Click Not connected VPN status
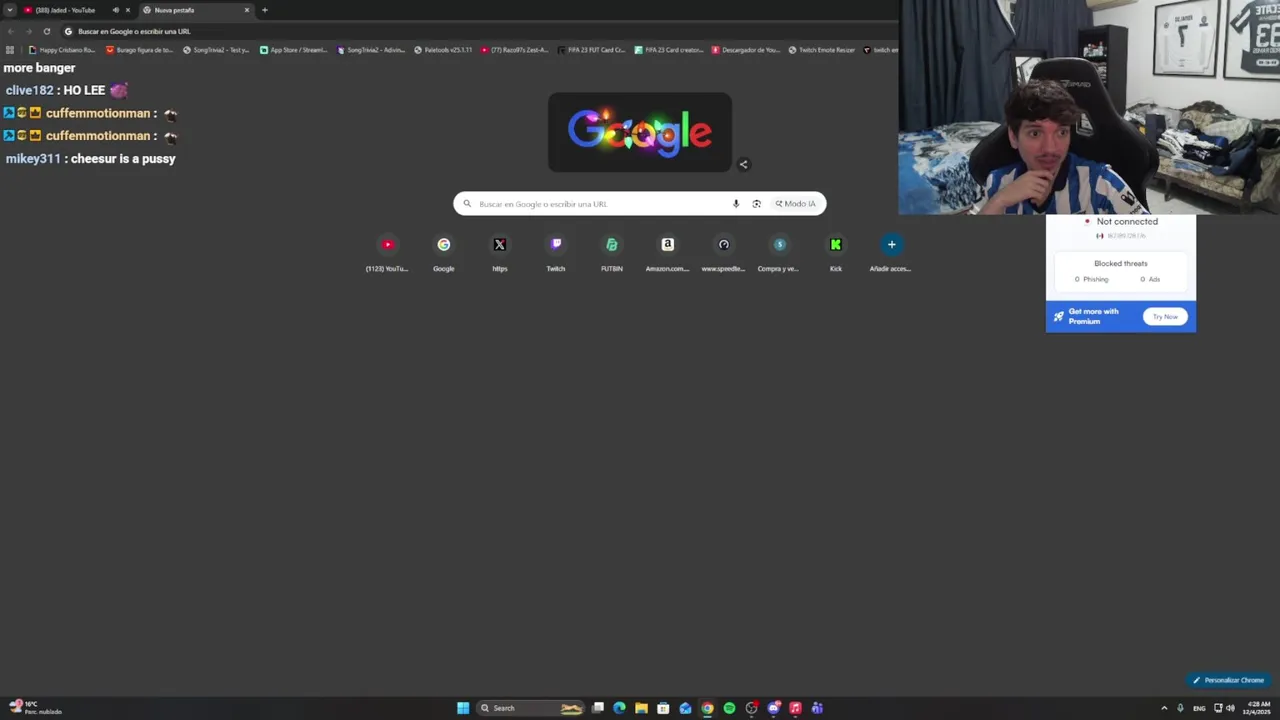1280x720 pixels. coord(1126,222)
